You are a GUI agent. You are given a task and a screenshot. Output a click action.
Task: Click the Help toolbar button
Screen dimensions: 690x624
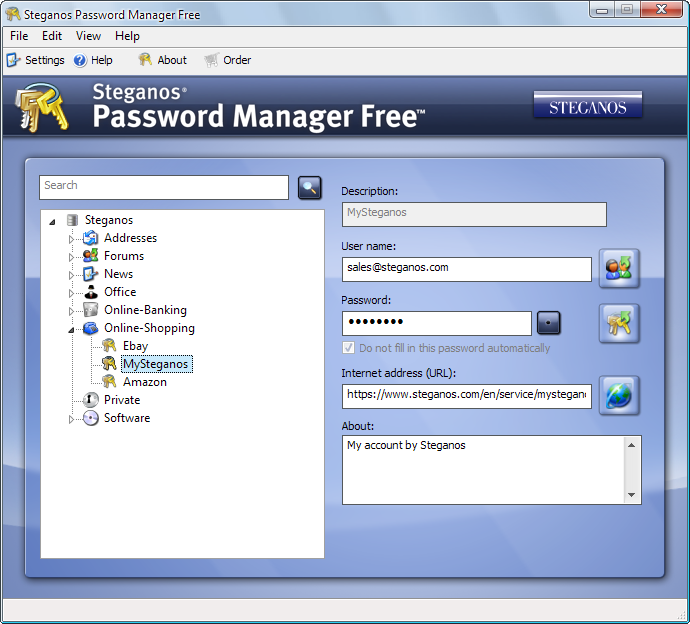[93, 60]
